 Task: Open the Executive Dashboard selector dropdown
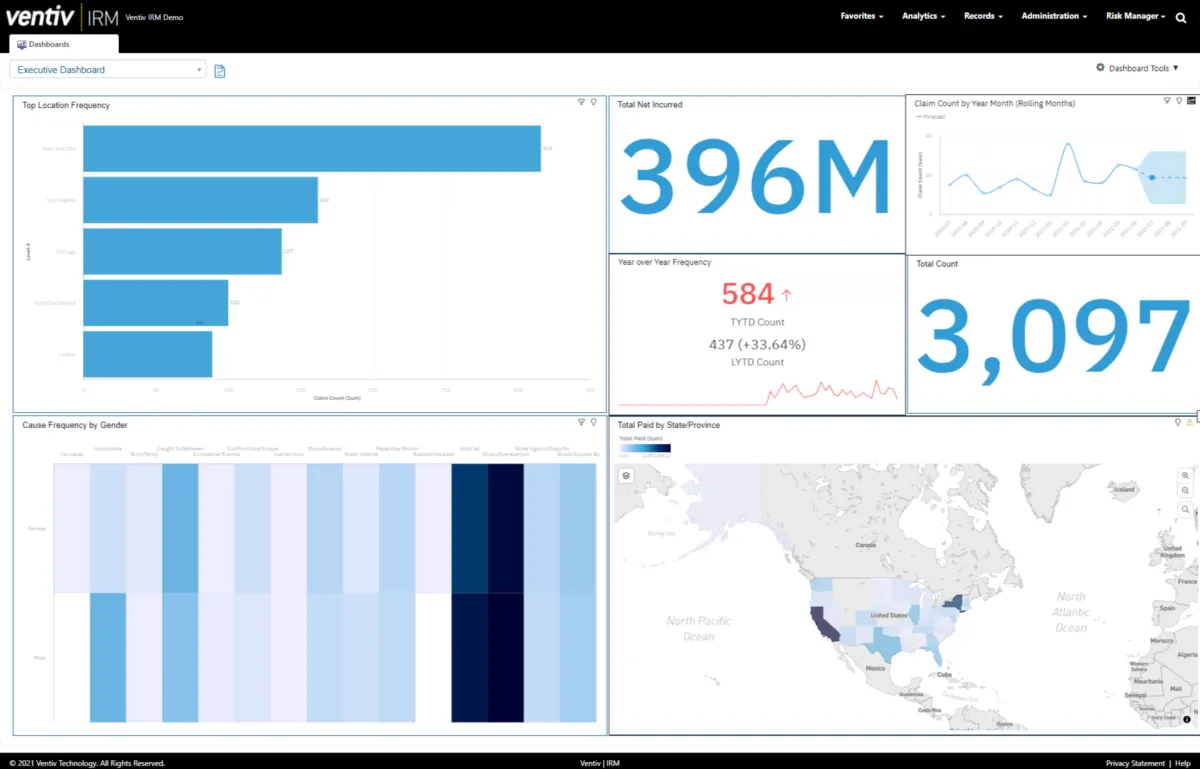[108, 70]
